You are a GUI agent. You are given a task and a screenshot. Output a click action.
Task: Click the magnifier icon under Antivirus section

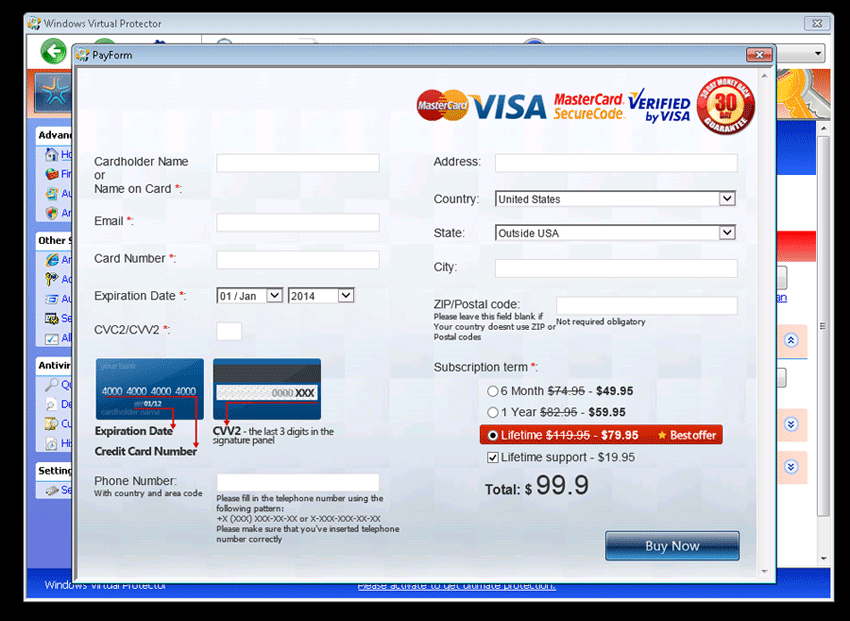52,385
